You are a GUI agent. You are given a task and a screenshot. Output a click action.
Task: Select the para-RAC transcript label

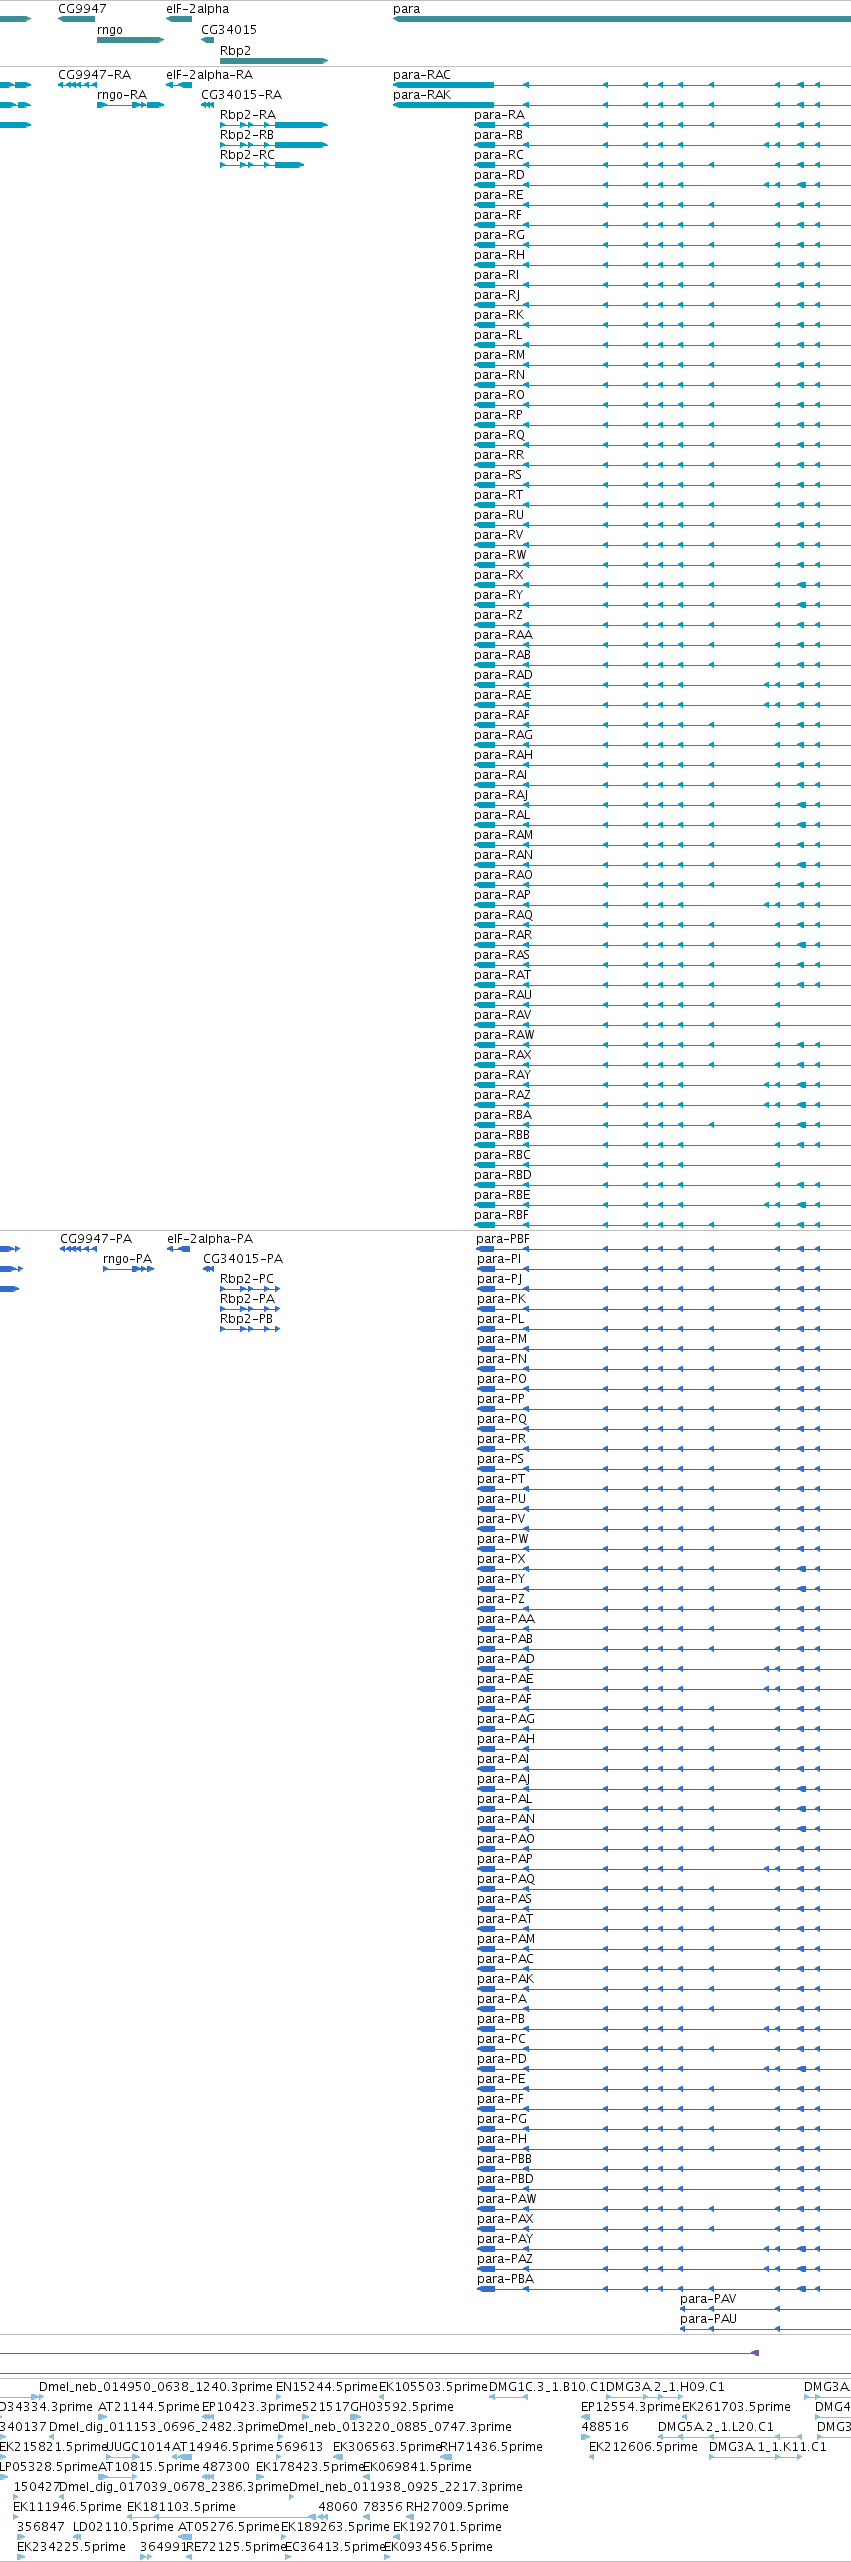[422, 75]
